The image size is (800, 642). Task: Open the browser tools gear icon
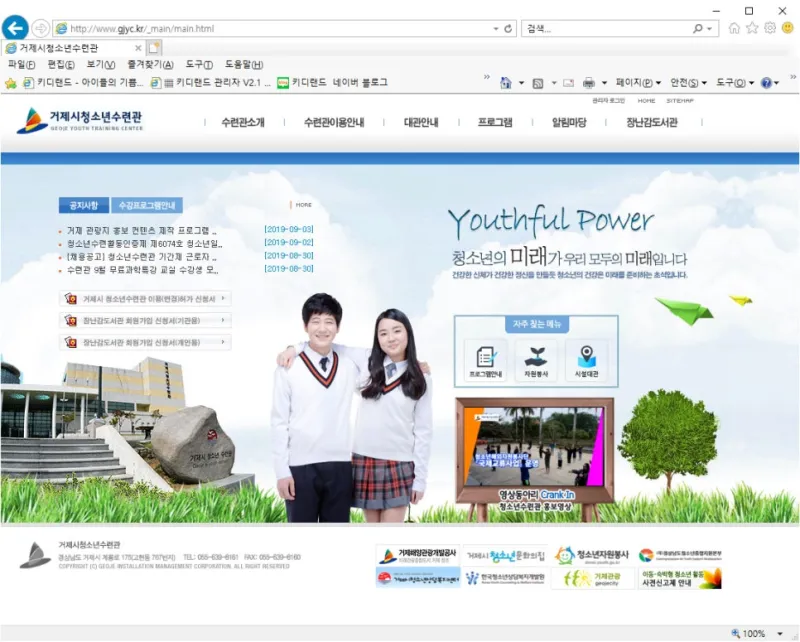point(770,28)
